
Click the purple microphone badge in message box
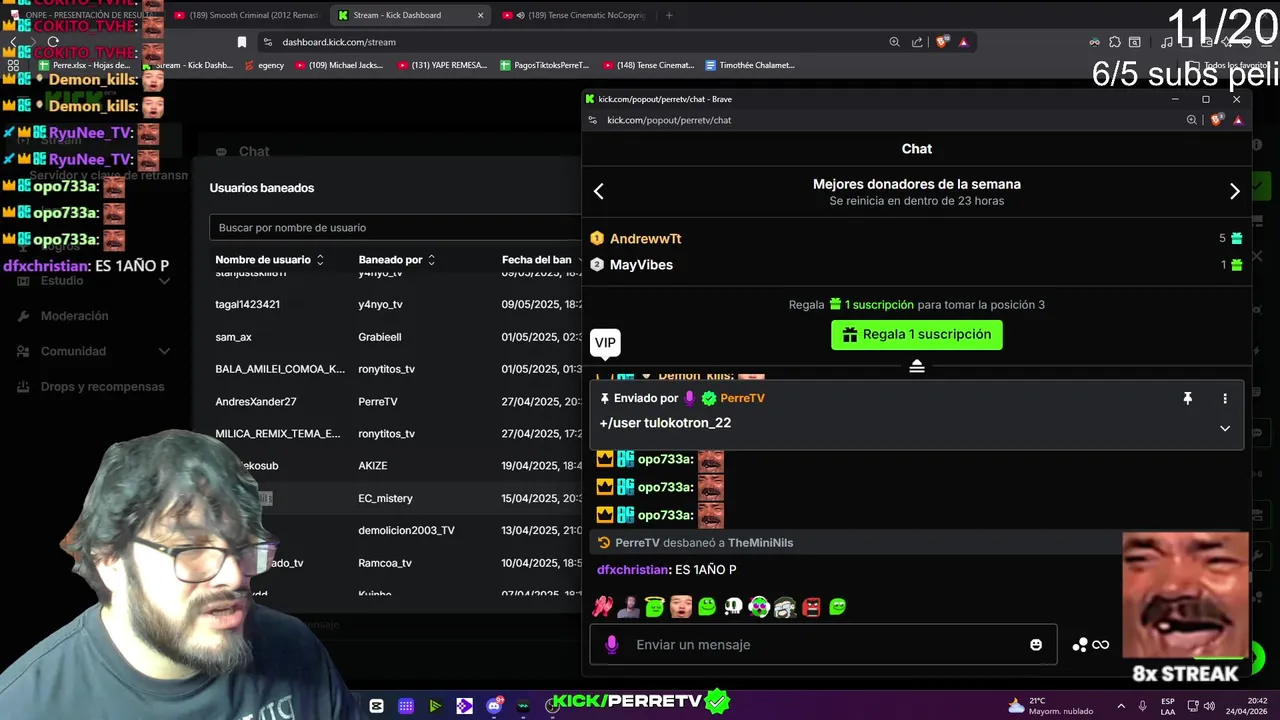pos(611,645)
